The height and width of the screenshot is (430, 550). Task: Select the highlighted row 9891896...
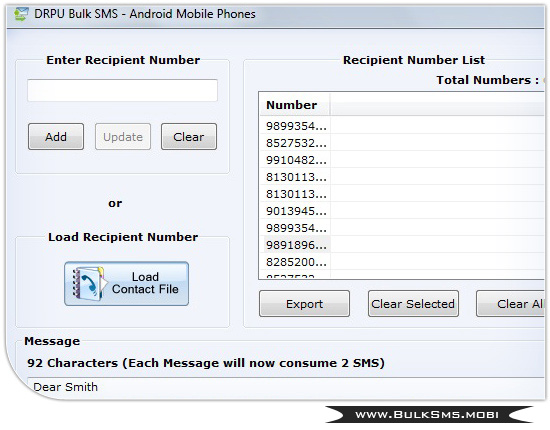(402, 245)
